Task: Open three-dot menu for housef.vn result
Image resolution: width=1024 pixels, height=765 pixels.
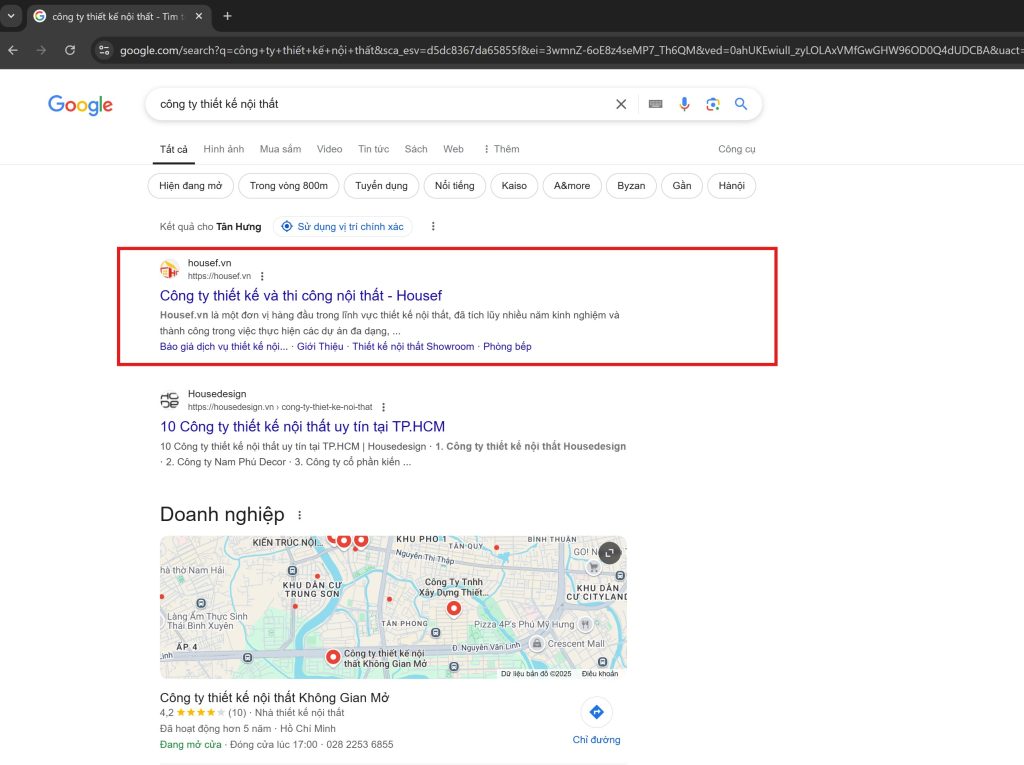Action: (262, 276)
